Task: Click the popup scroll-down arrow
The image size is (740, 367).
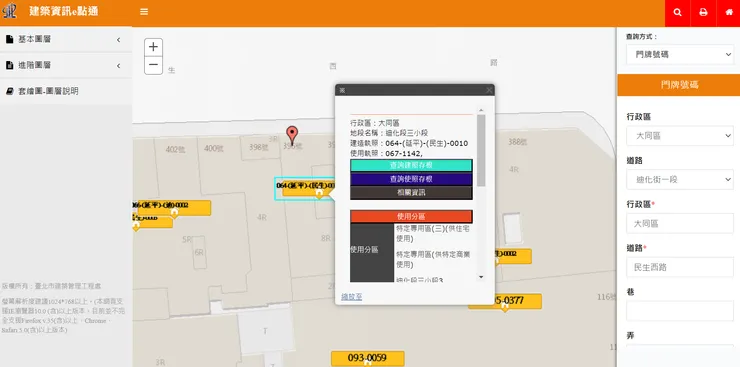Action: tap(481, 277)
